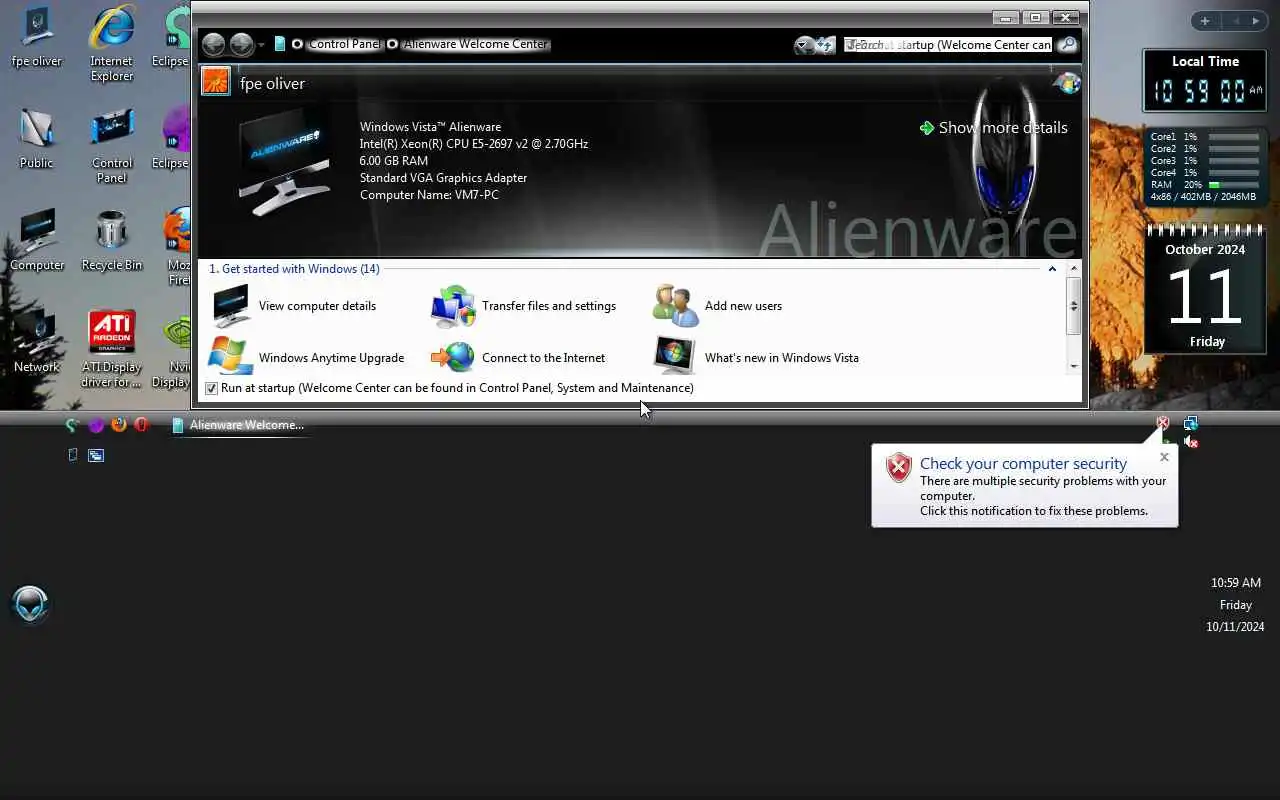Click the refresh button in the address bar
The height and width of the screenshot is (800, 1280).
824,45
